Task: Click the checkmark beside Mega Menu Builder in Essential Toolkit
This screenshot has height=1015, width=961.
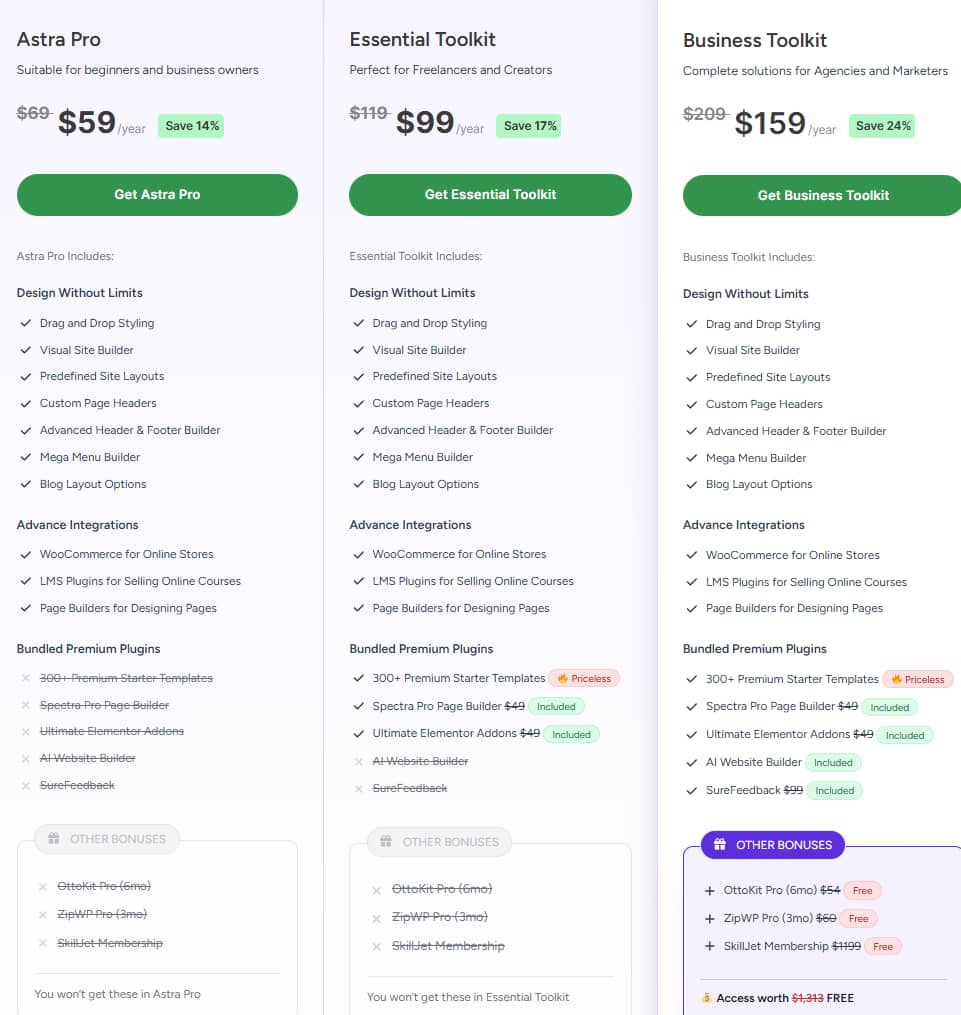Action: pos(357,457)
